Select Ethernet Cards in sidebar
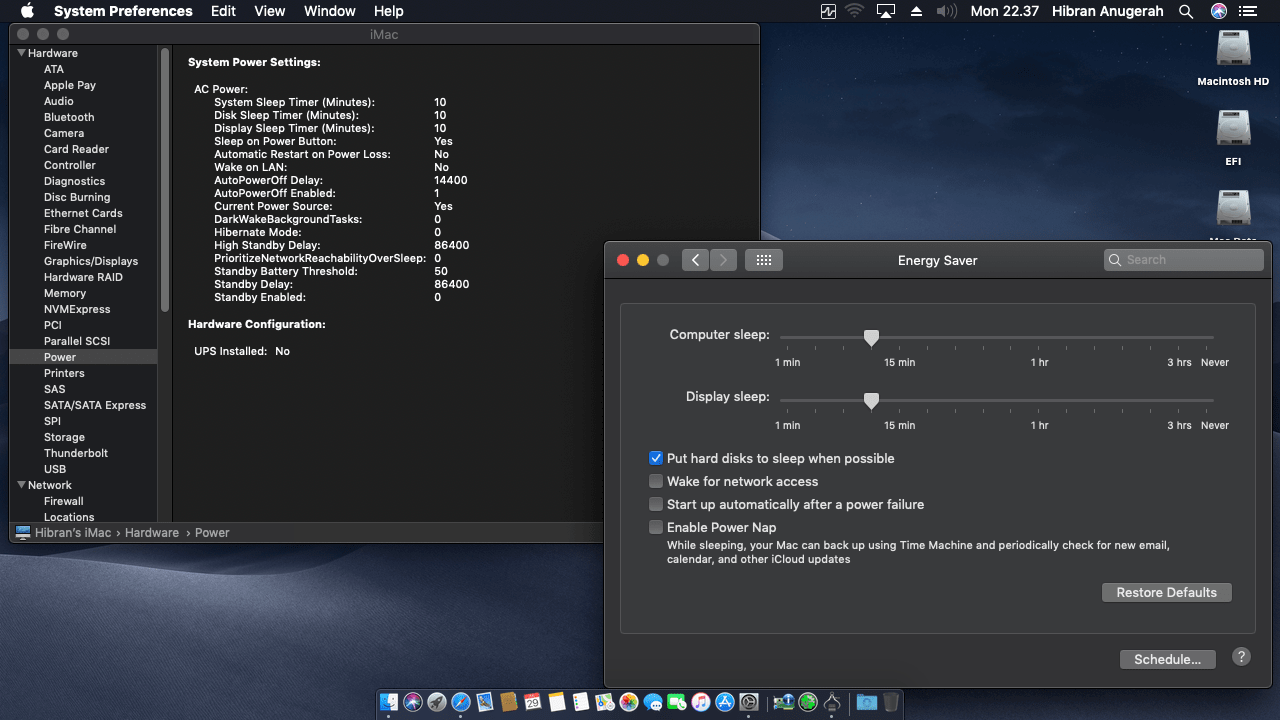1280x720 pixels. (83, 213)
